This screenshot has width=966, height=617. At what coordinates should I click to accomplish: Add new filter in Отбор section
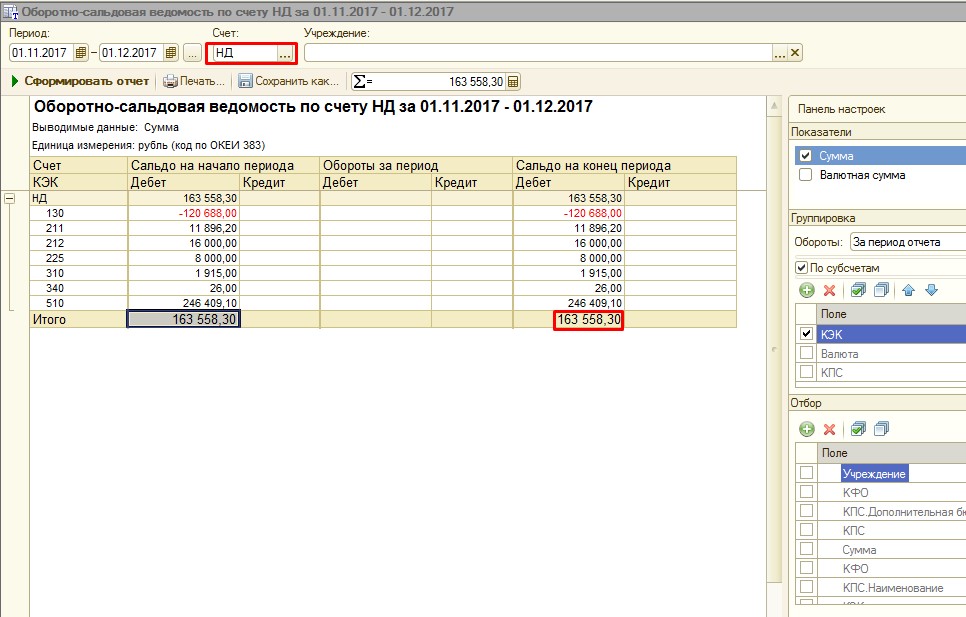coord(807,429)
